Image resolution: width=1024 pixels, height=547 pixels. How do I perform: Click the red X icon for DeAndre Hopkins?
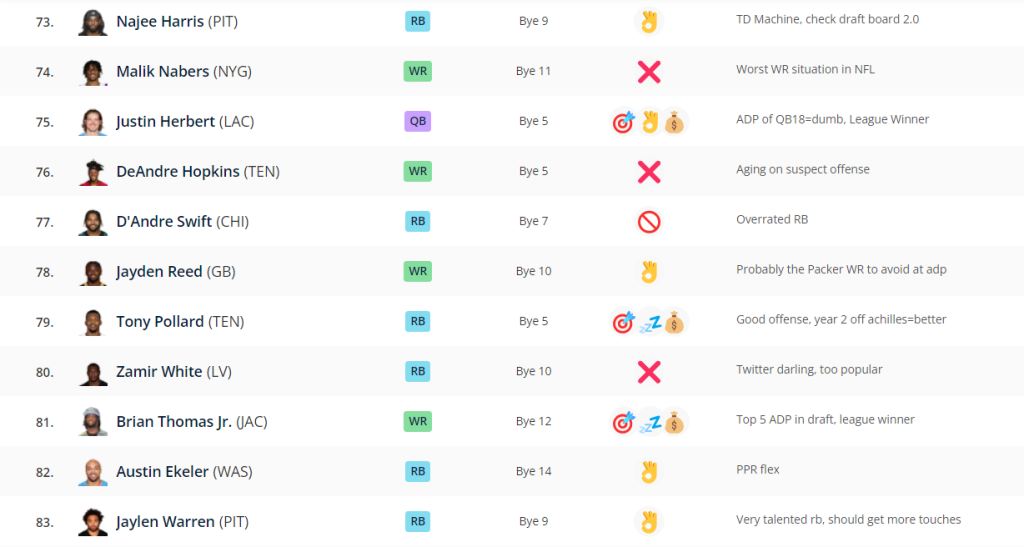point(649,172)
